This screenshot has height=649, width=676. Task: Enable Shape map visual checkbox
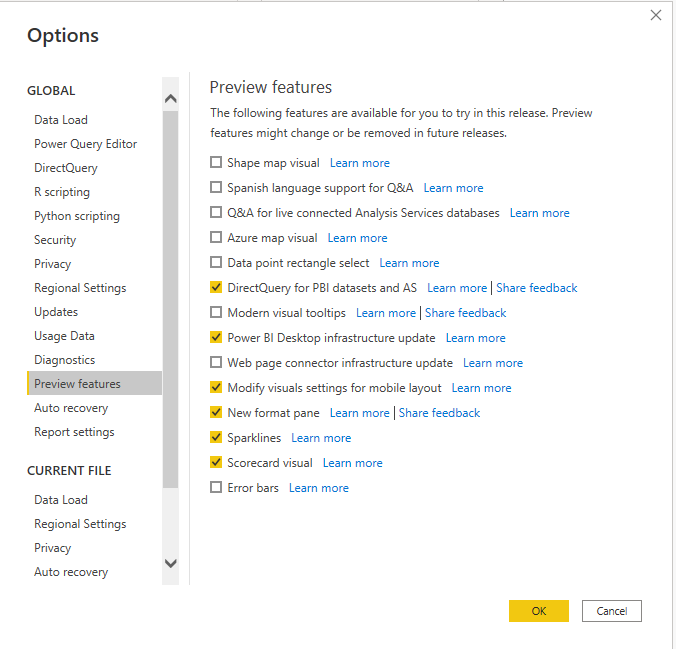pyautogui.click(x=216, y=163)
